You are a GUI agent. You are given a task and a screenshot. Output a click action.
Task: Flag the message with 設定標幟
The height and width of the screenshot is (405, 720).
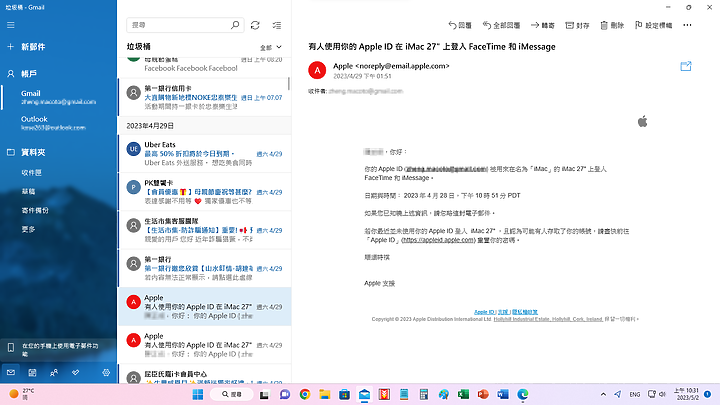pyautogui.click(x=653, y=25)
